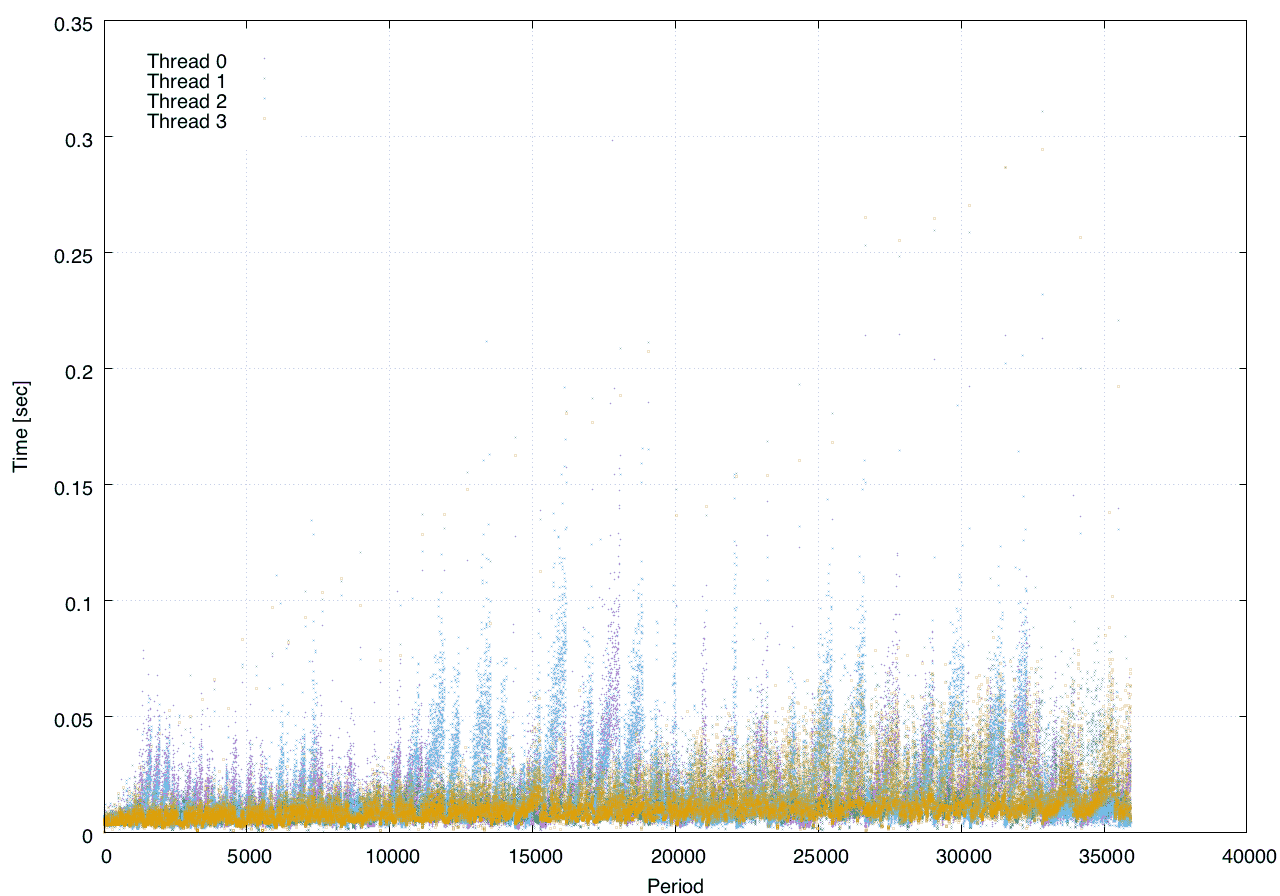Click the 5000 x-axis tick label
This screenshot has width=1280, height=896.
tap(248, 856)
